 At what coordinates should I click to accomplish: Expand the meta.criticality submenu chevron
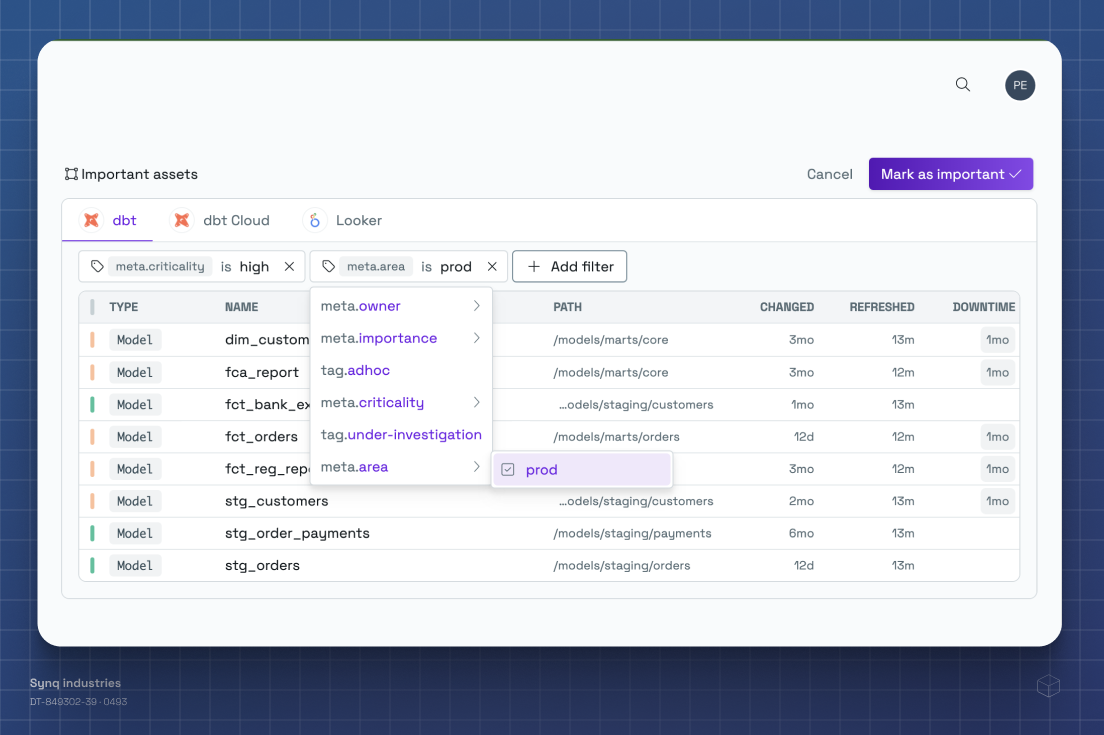coord(478,402)
